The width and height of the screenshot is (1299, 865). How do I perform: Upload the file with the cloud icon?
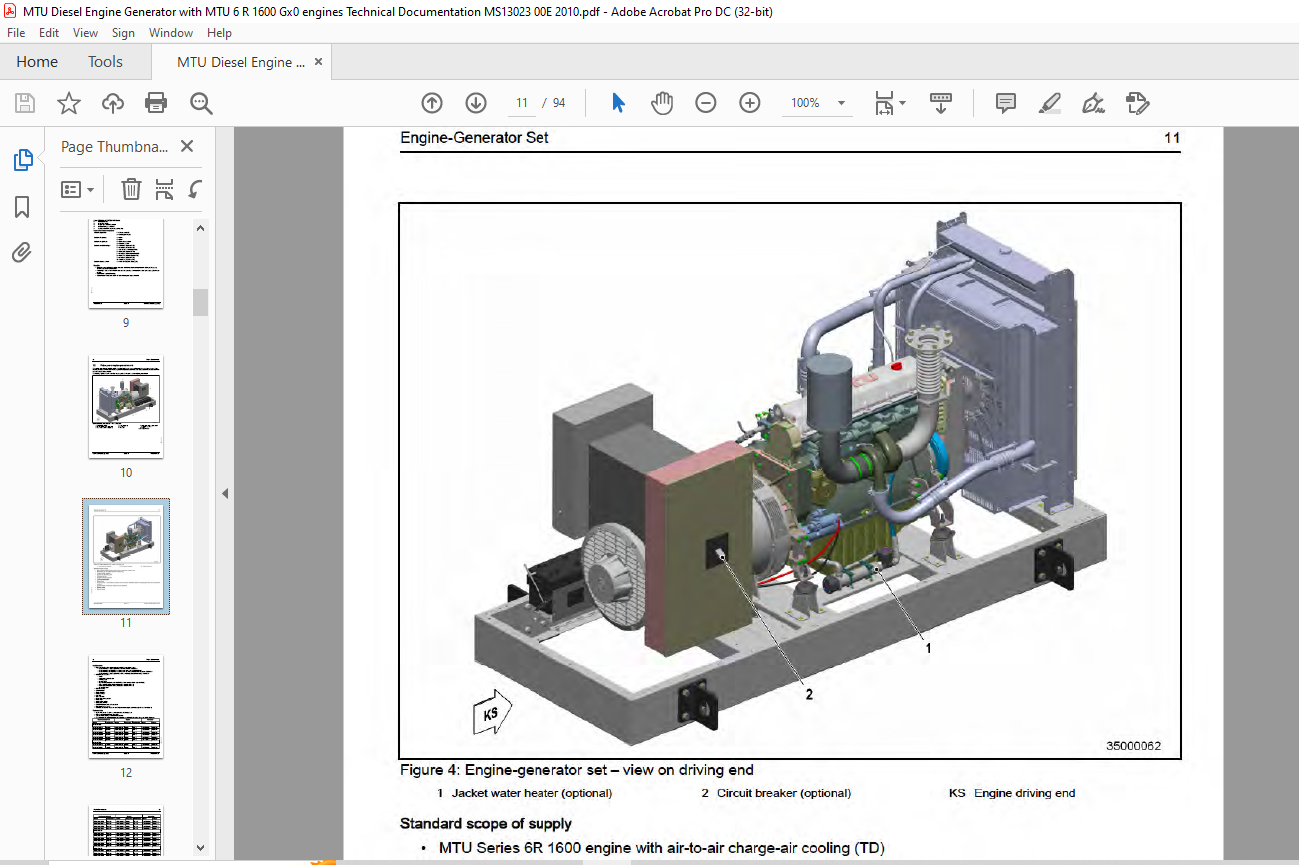[x=113, y=103]
